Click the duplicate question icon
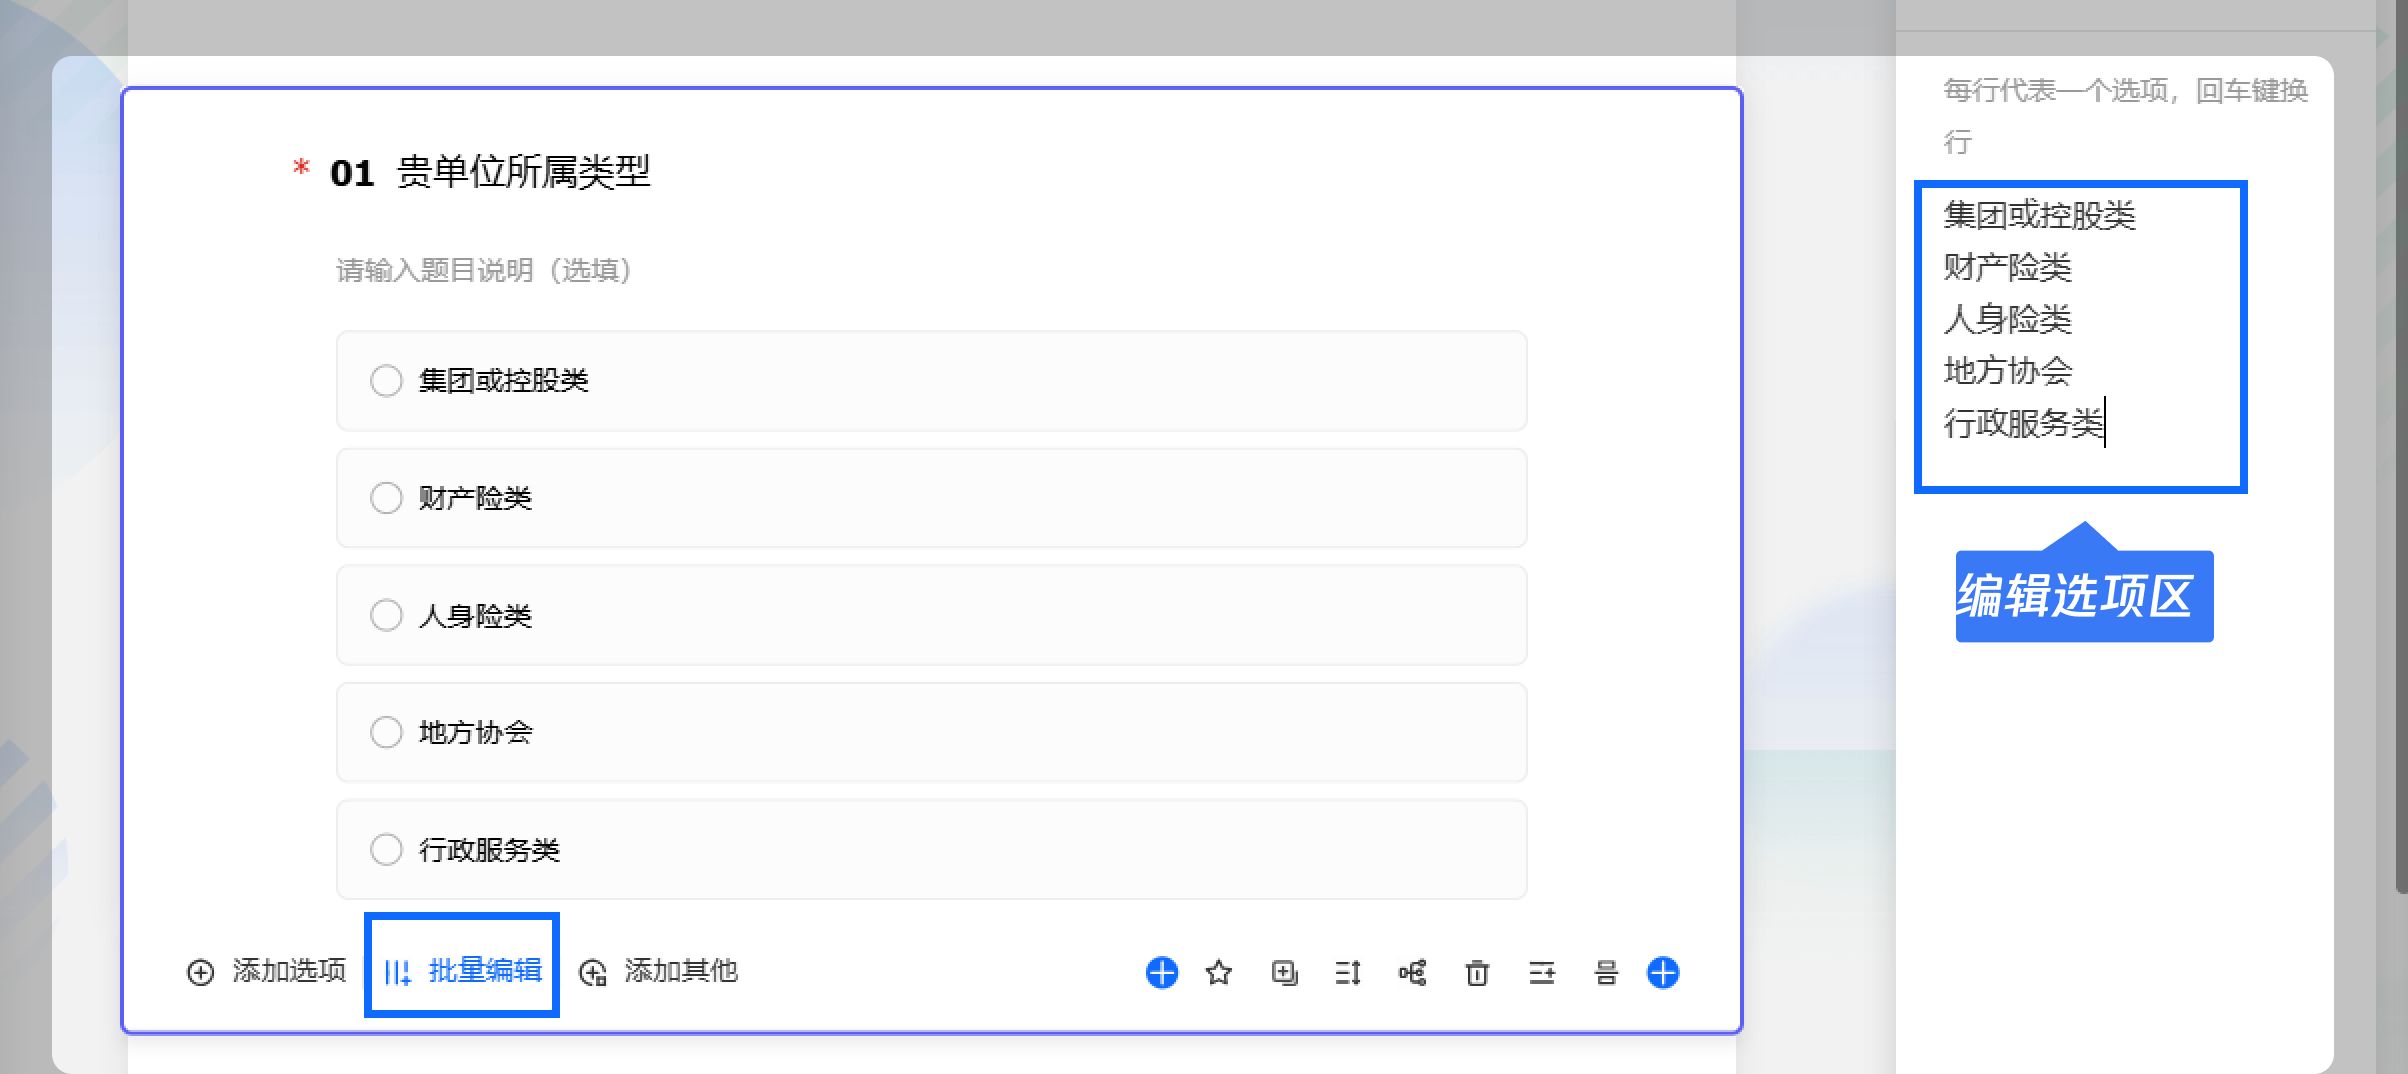This screenshot has height=1074, width=2408. tap(1284, 972)
